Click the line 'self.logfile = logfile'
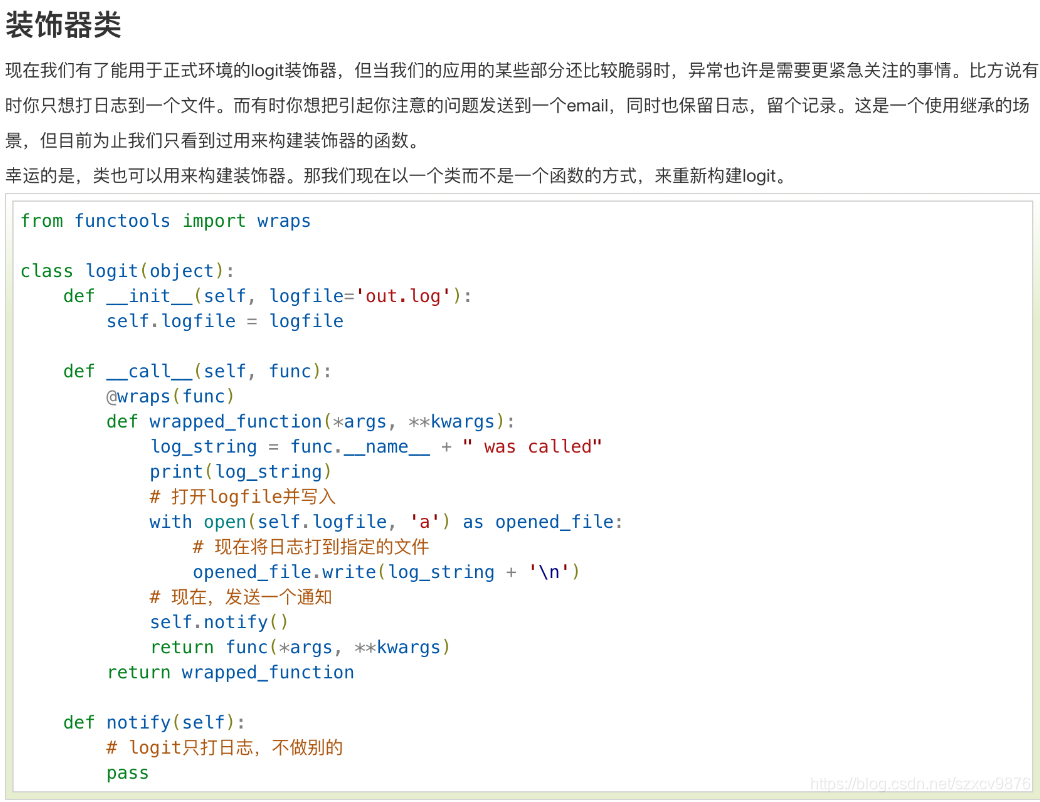 point(225,322)
